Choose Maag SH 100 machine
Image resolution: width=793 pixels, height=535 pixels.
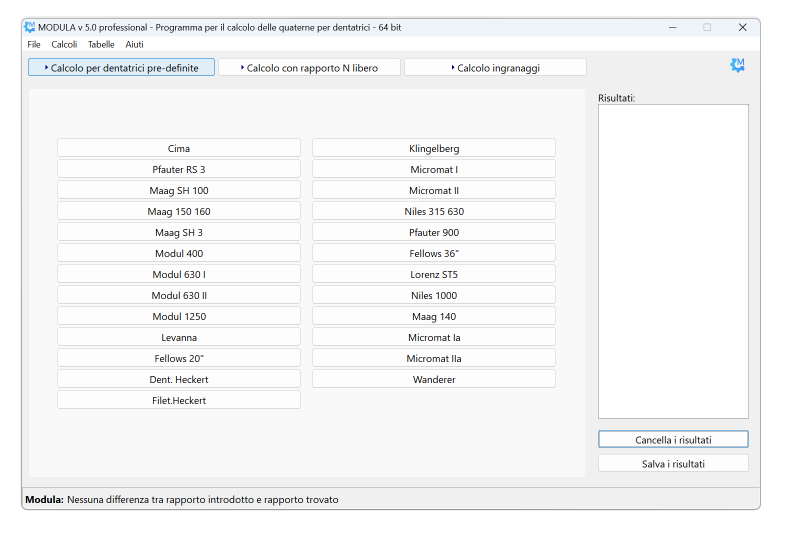pos(179,190)
